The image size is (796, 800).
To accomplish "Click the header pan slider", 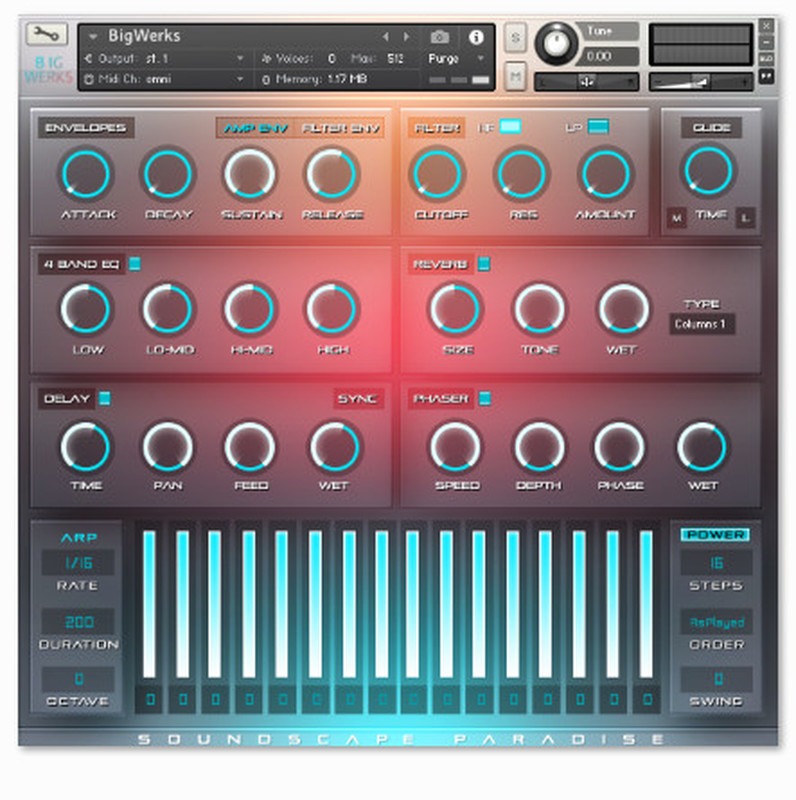I will [x=586, y=82].
